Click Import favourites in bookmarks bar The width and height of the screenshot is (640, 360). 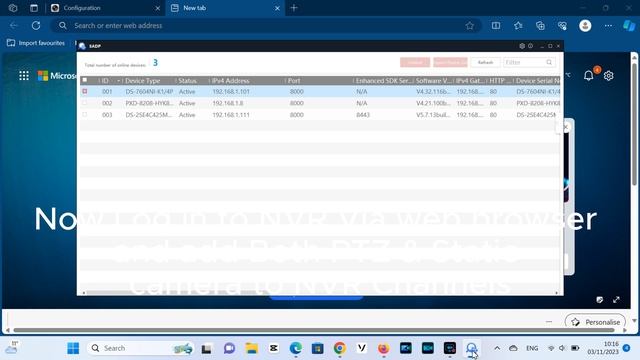(x=36, y=43)
